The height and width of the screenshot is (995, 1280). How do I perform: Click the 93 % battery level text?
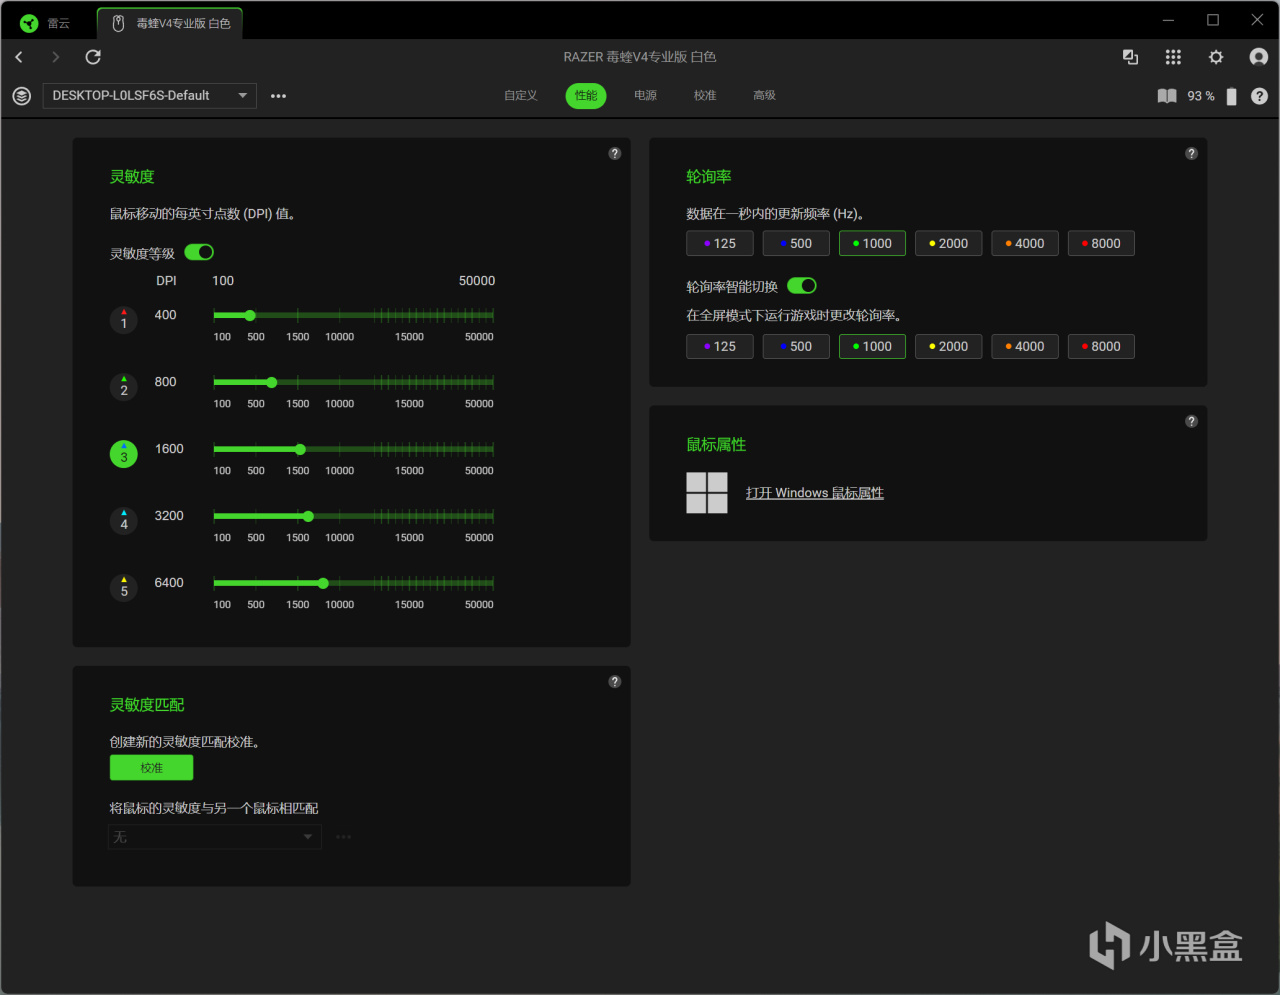pos(1201,96)
